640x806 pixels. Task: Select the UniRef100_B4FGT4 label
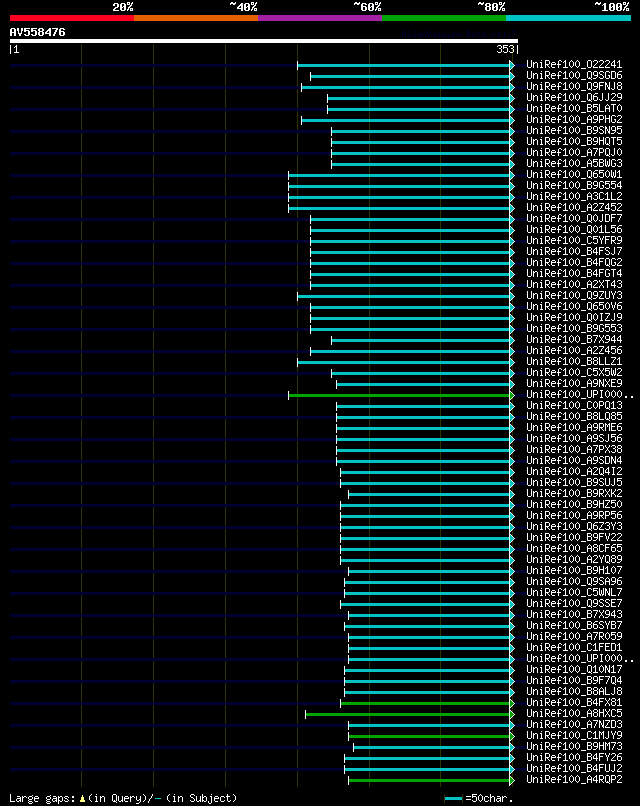click(x=574, y=273)
